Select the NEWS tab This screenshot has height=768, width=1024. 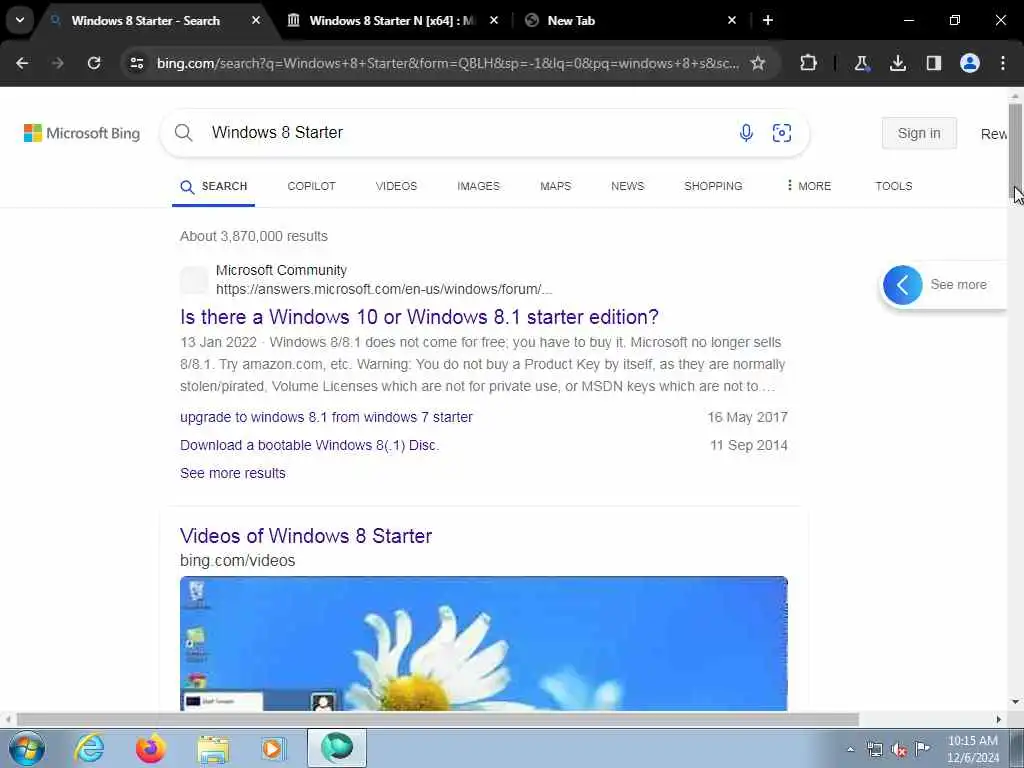tap(628, 186)
